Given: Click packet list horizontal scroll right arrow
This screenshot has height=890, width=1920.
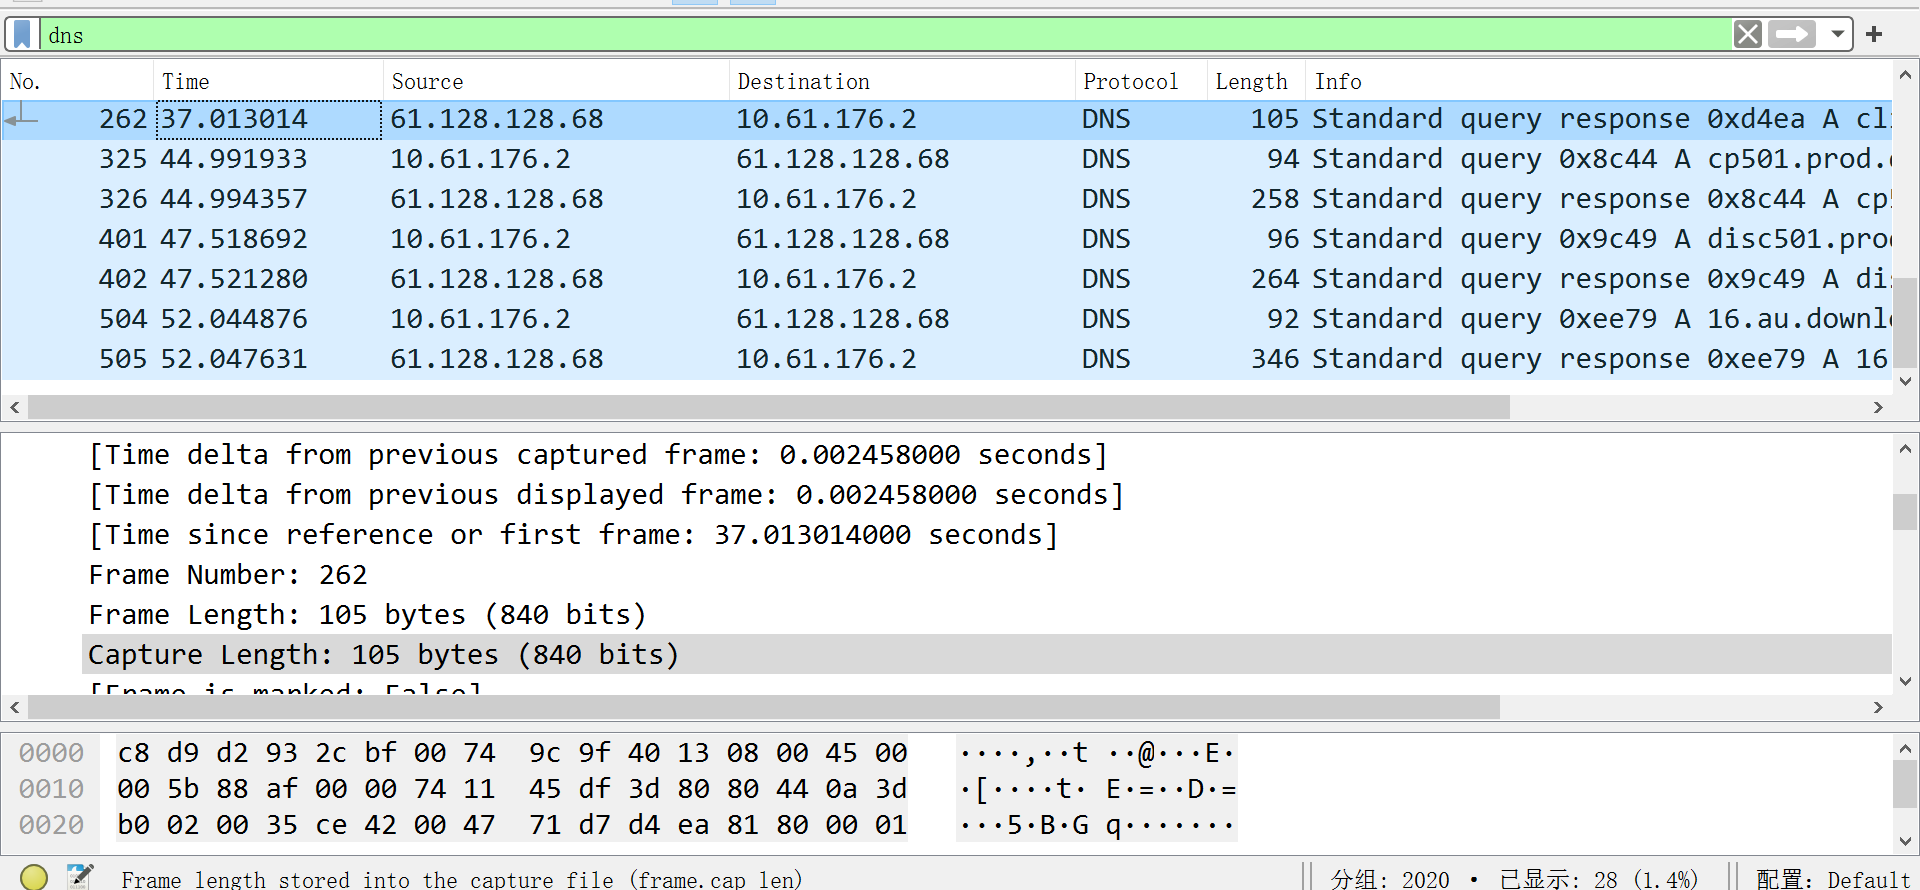Looking at the screenshot, I should click(x=1878, y=407).
